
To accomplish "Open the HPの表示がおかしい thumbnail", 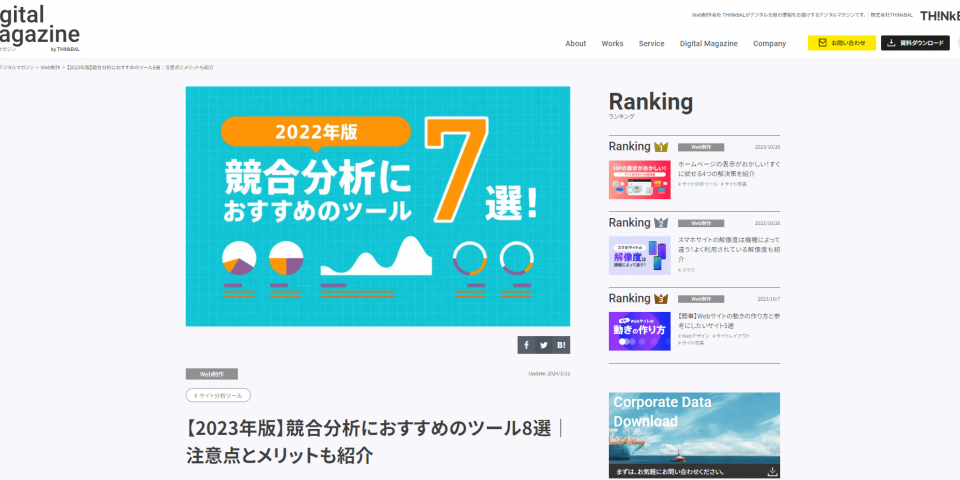I will pos(640,180).
